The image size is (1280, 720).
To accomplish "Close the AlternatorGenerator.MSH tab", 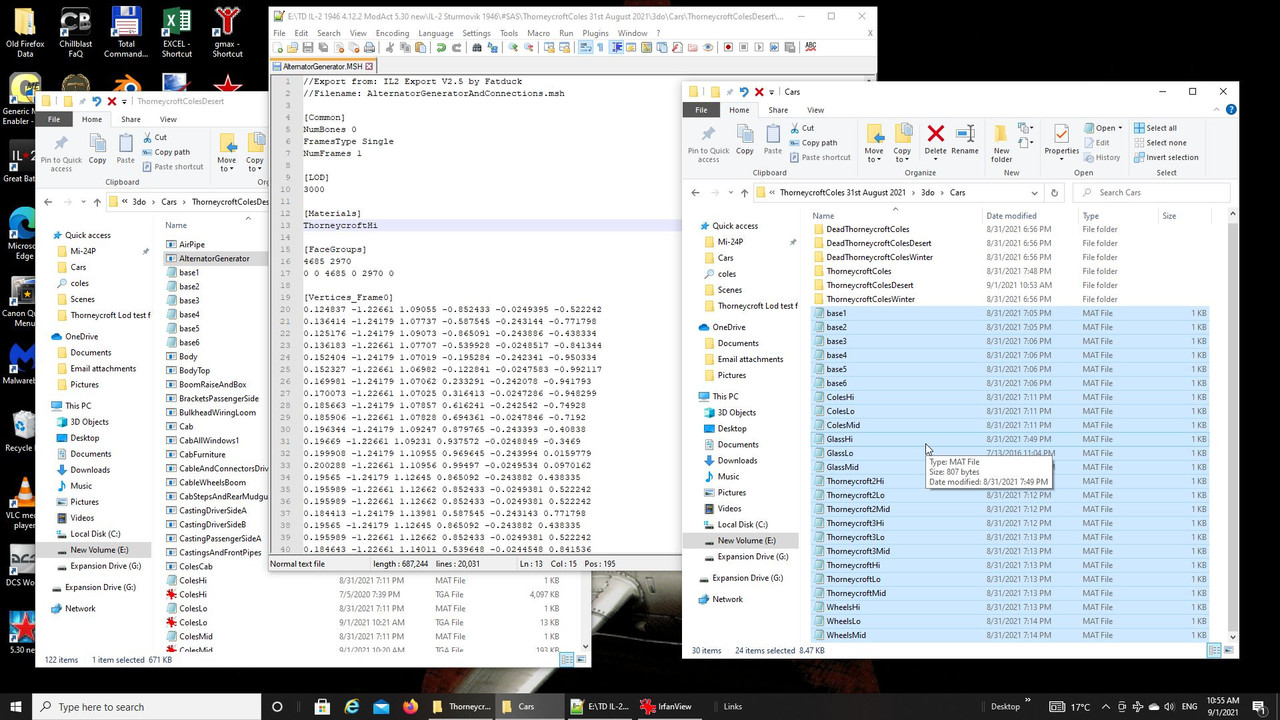I will [x=370, y=66].
